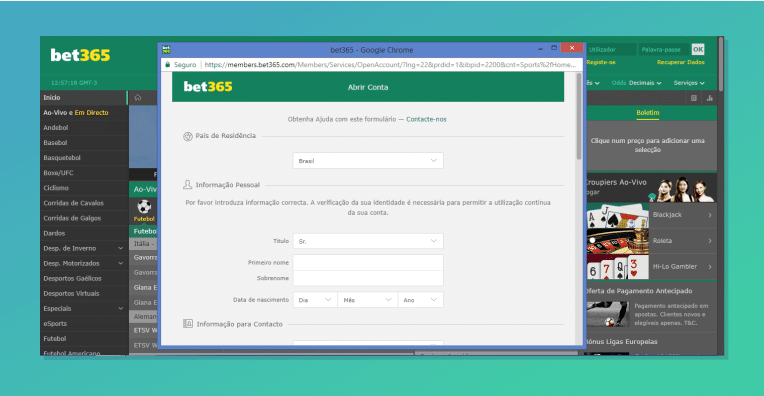Screen dimensions: 764x396
Task: Switch to the Boletim tab
Action: point(648,113)
